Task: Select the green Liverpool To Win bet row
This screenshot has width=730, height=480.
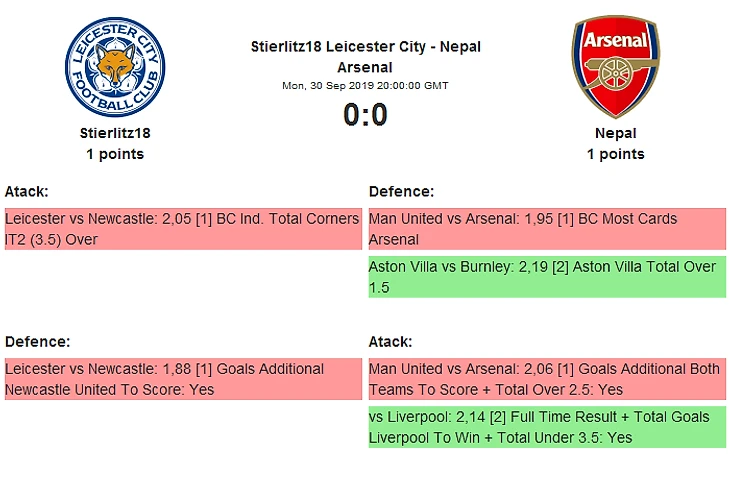Action: [546, 427]
